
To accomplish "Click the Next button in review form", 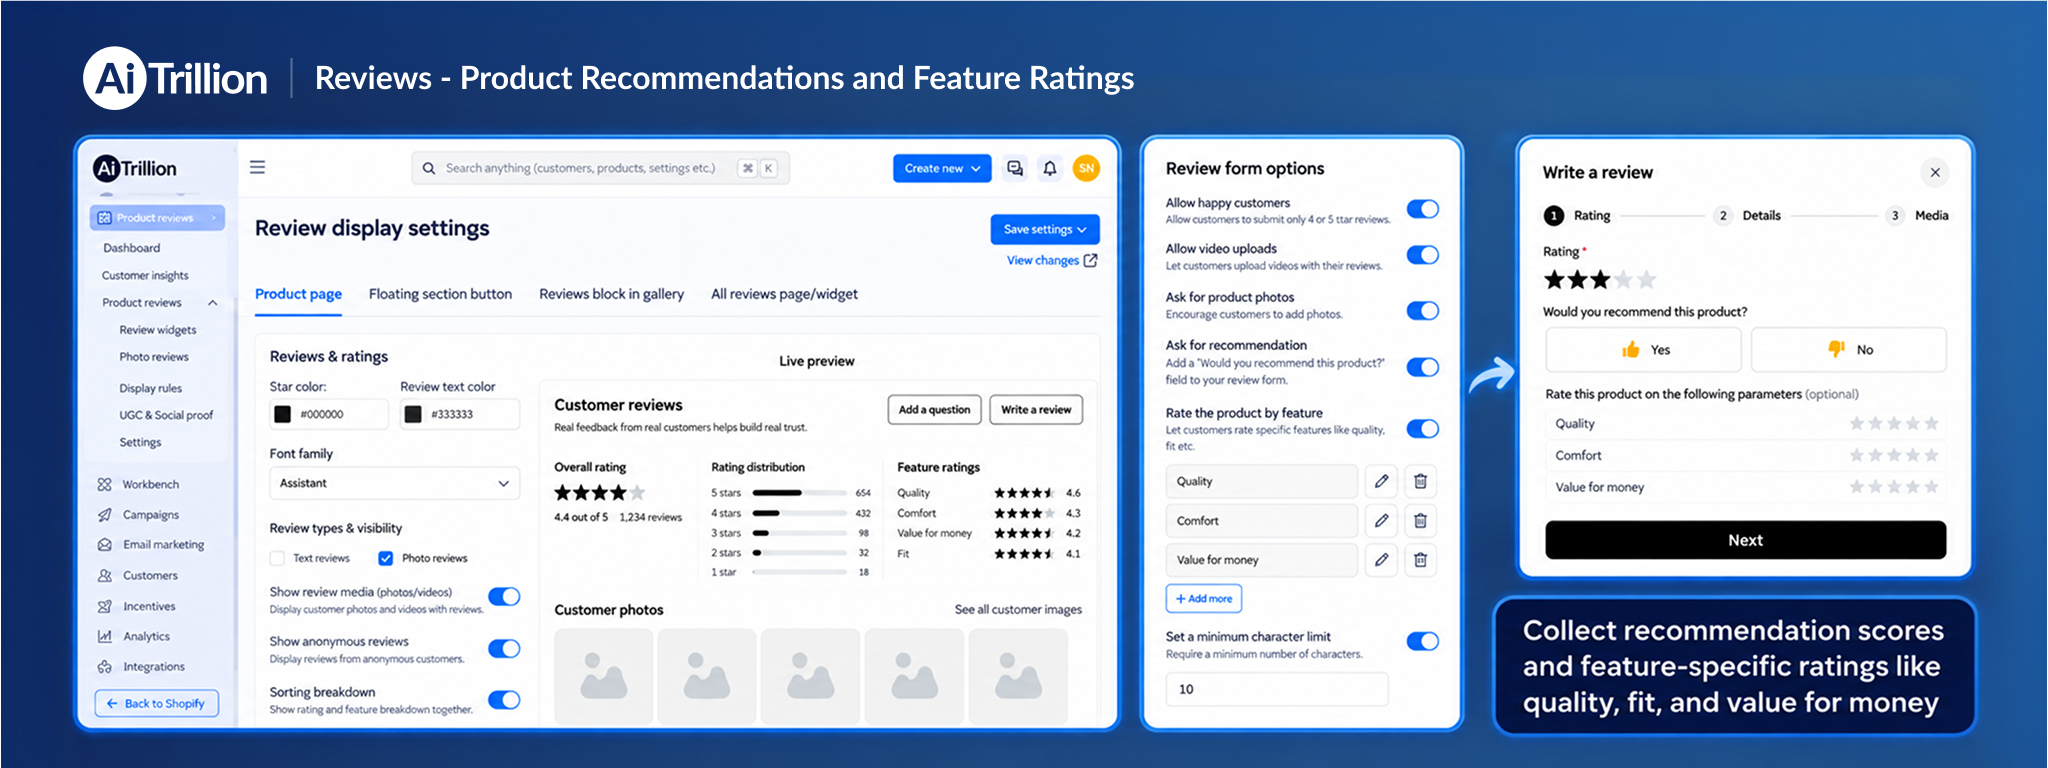I will [1745, 540].
